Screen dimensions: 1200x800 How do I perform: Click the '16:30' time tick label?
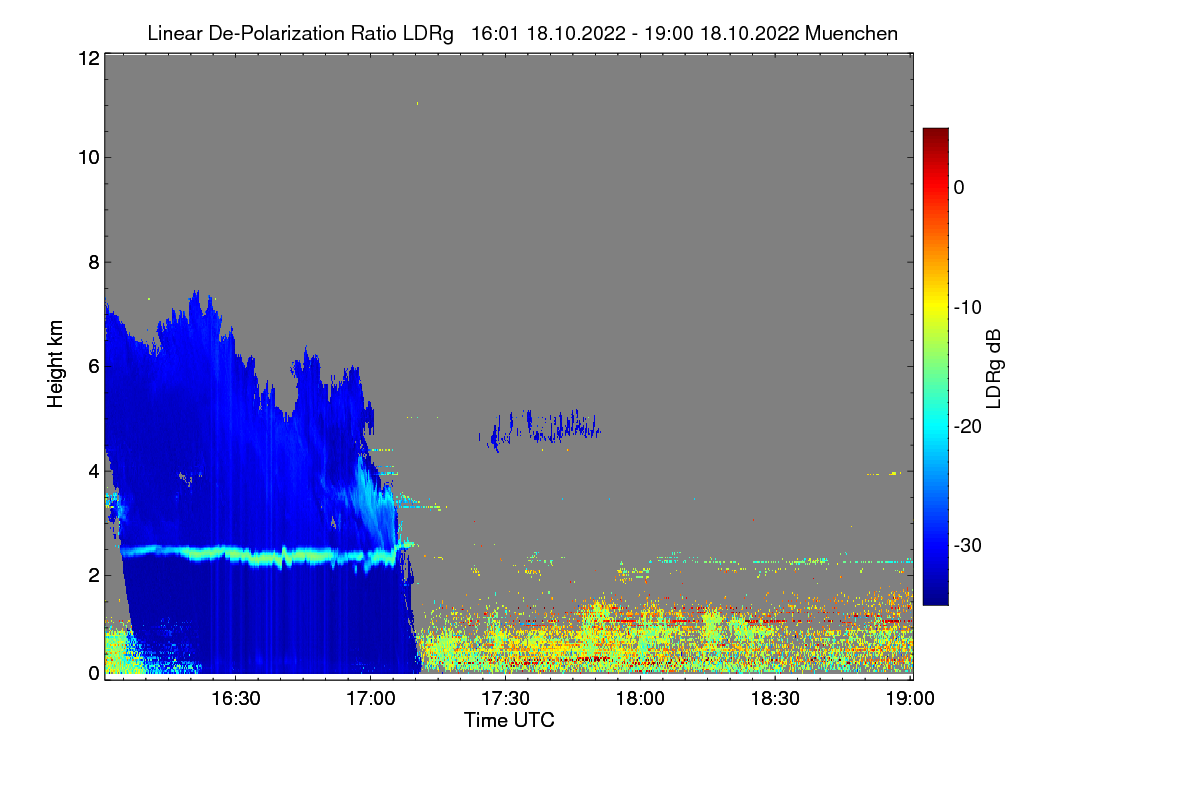point(235,698)
